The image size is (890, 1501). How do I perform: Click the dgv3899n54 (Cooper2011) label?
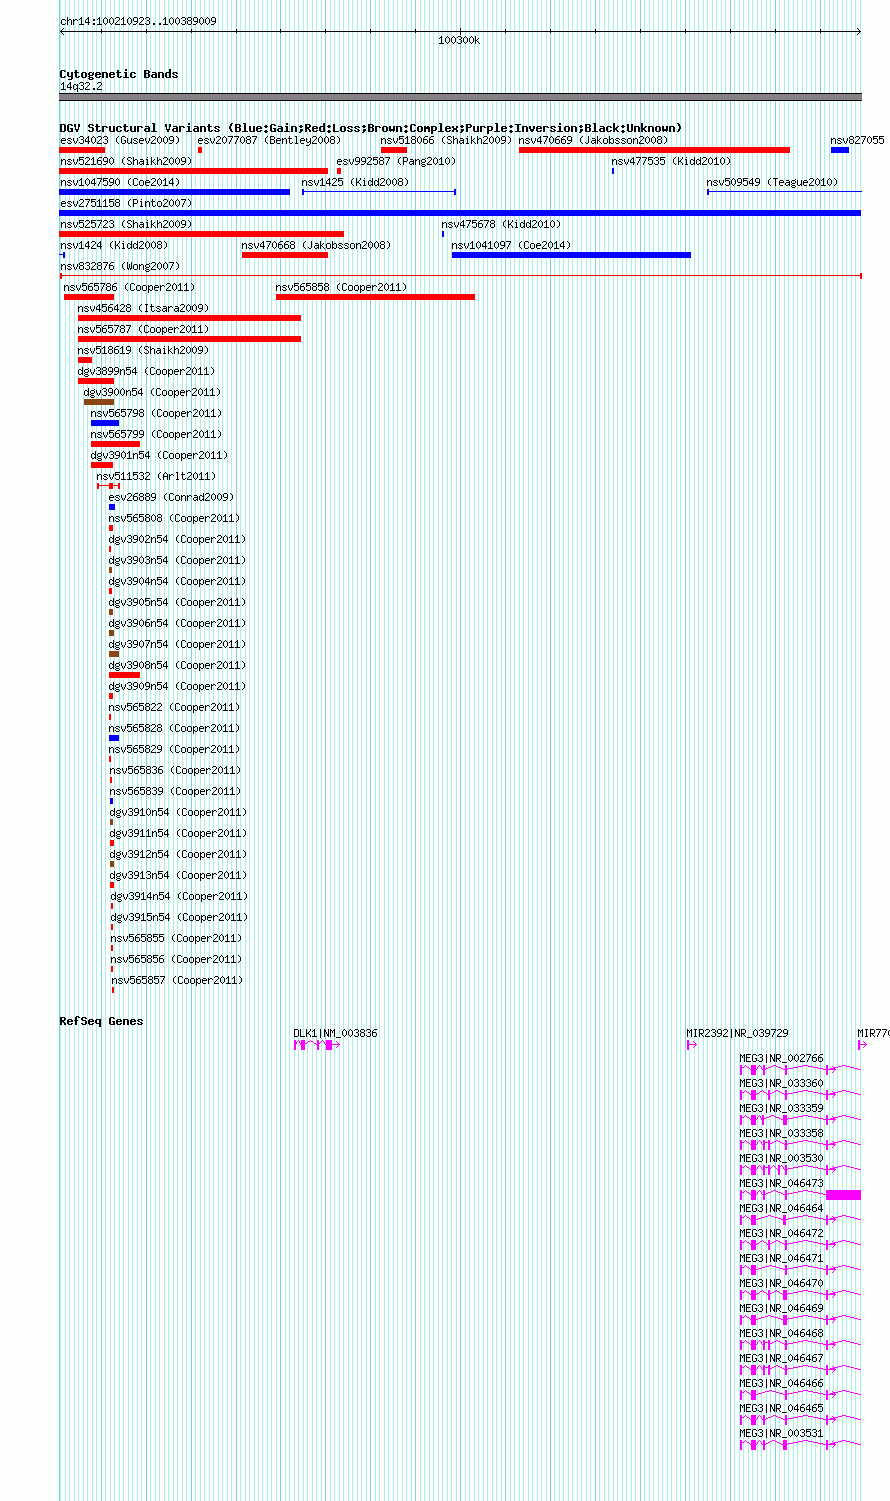[147, 371]
